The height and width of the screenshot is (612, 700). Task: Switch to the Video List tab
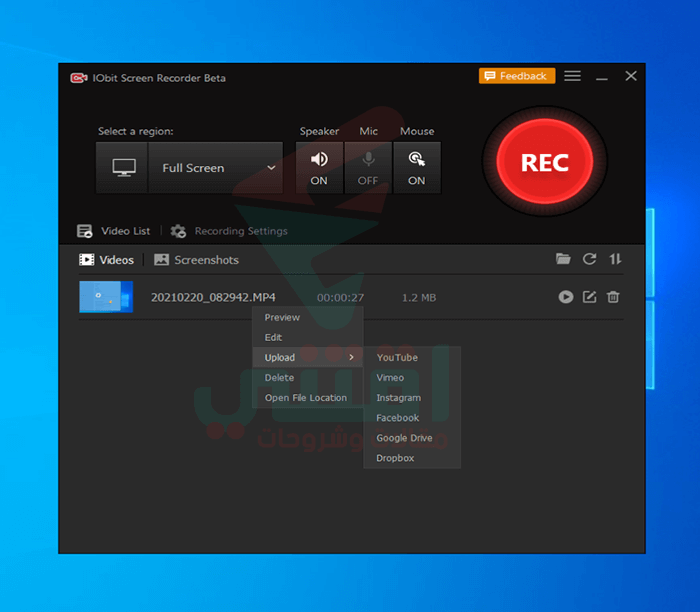tap(113, 231)
